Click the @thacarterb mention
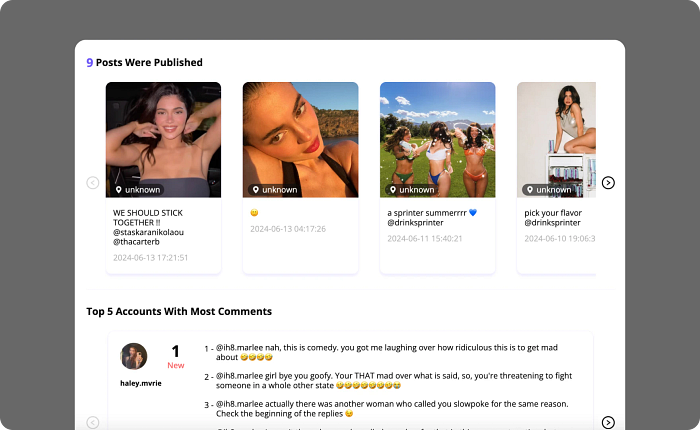 pos(136,242)
